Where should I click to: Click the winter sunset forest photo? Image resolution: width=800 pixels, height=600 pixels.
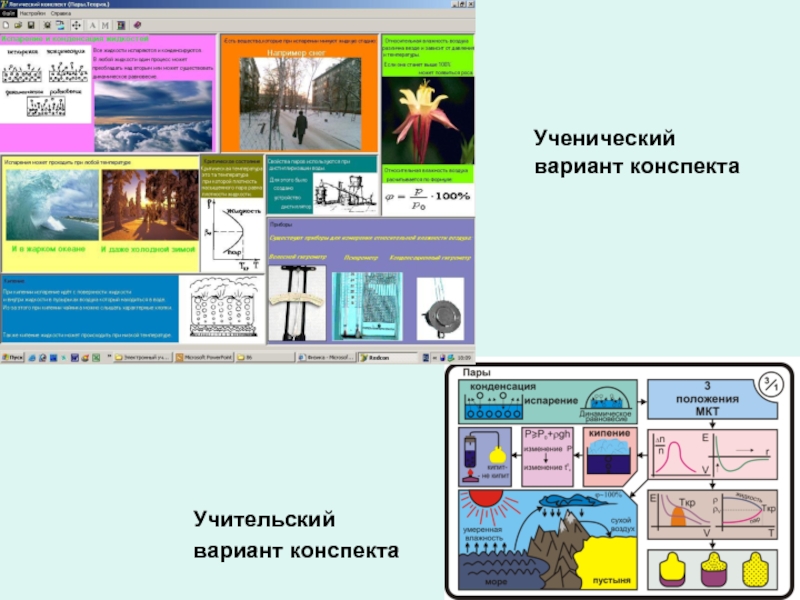click(150, 205)
